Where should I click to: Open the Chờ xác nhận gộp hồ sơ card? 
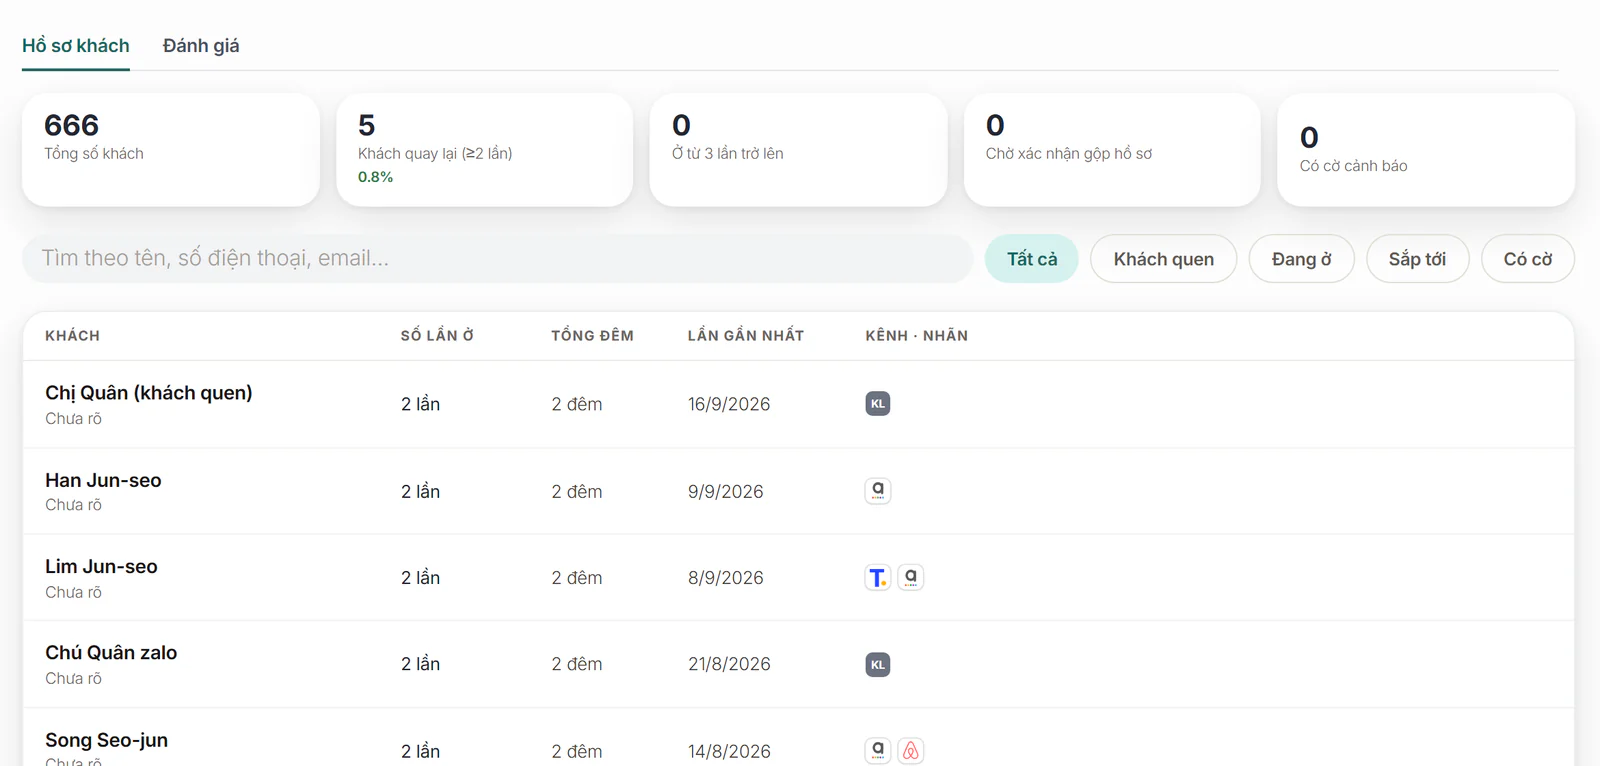[1112, 150]
